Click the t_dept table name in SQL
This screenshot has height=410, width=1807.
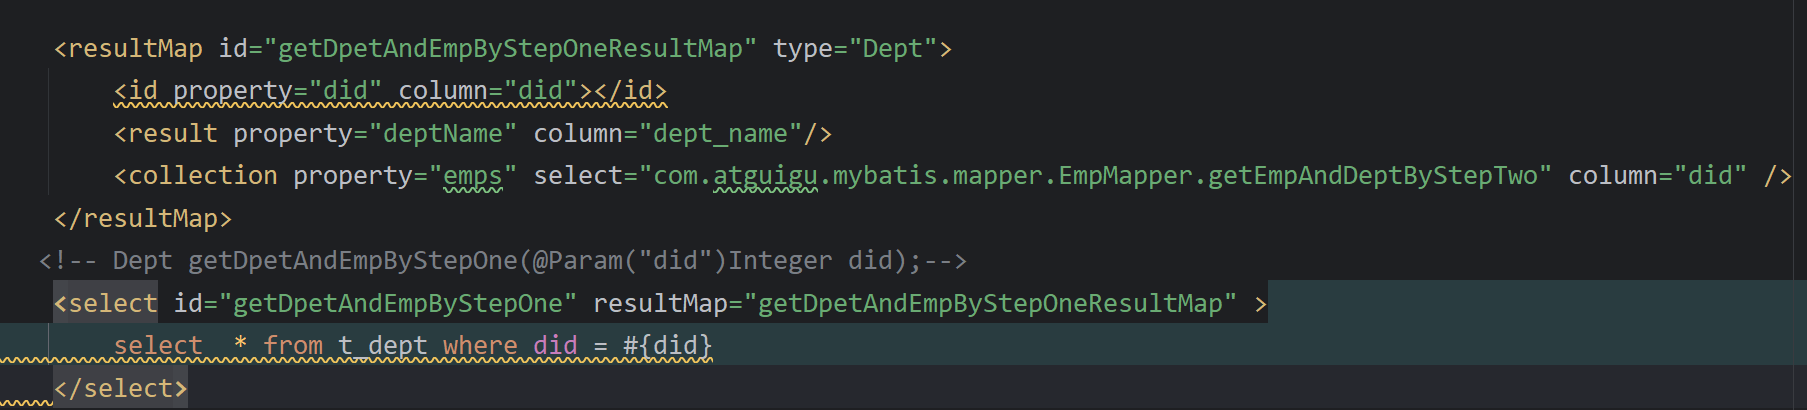coord(383,346)
